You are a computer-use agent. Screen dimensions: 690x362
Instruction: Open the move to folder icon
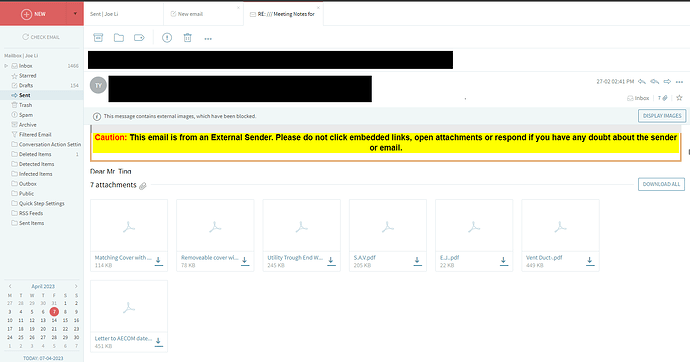click(119, 38)
